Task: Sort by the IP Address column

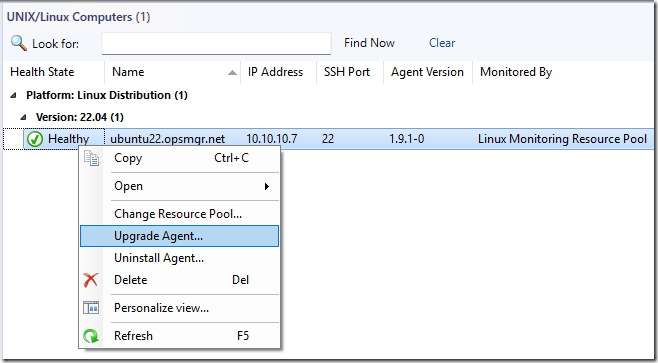Action: pyautogui.click(x=278, y=72)
